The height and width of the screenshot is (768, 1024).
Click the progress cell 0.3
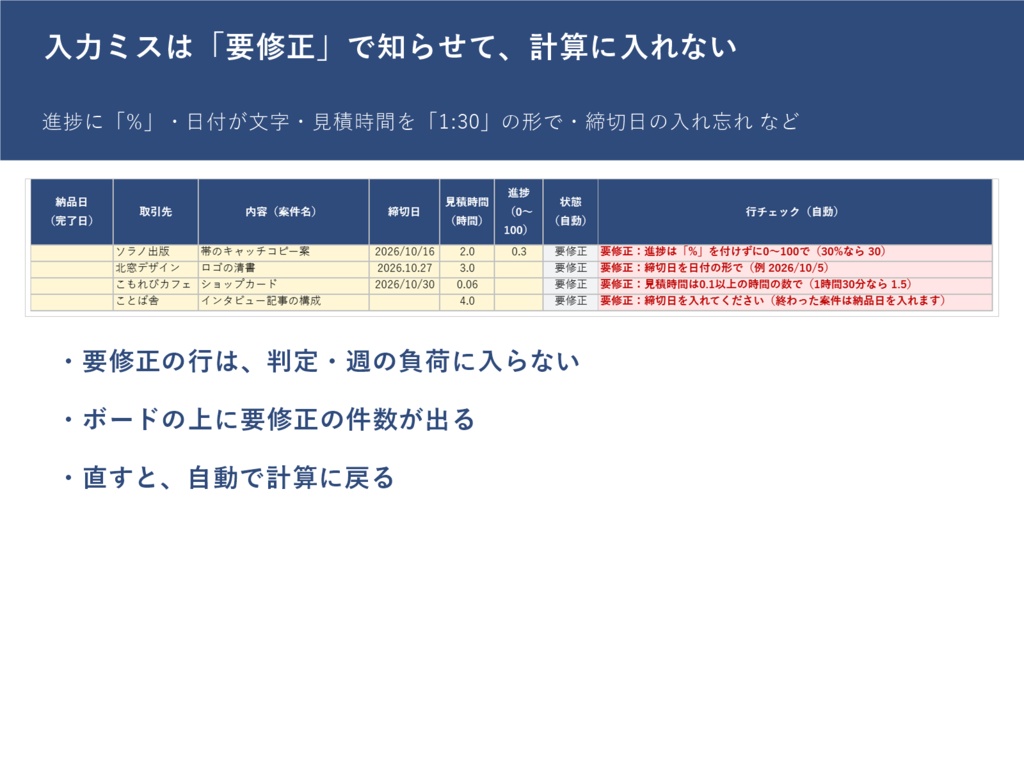[x=519, y=252]
